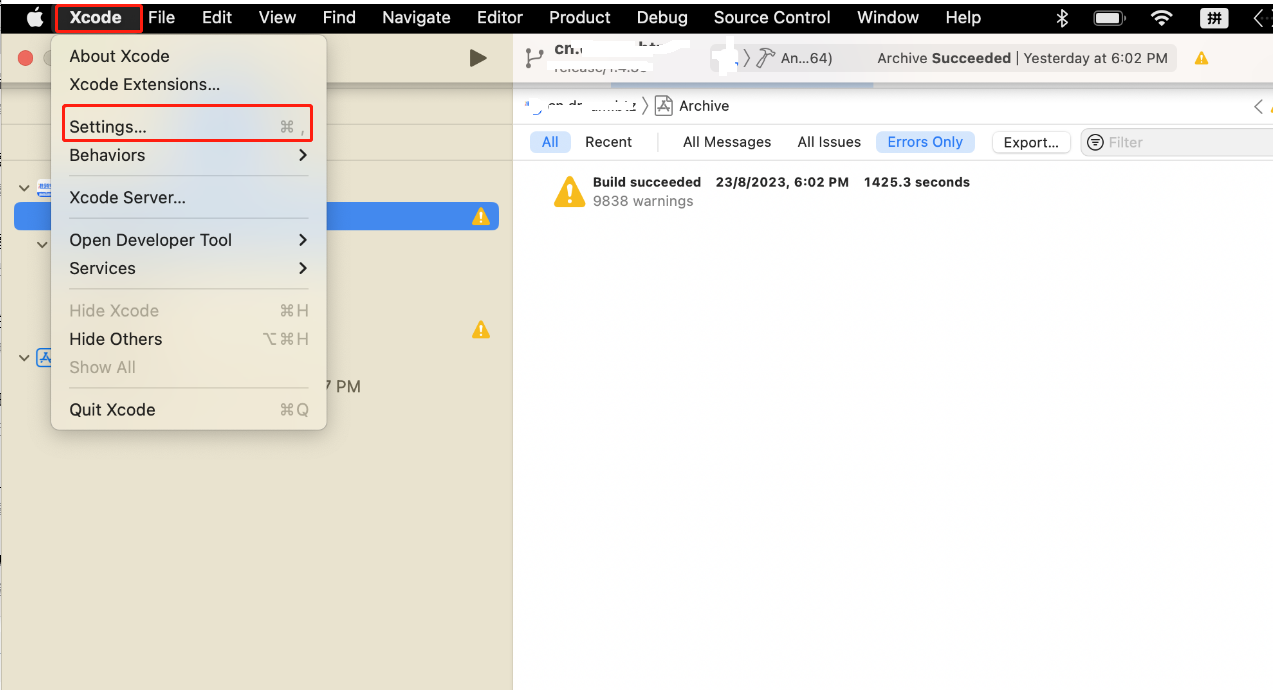Click the Build succeeded log entry title
The height and width of the screenshot is (690, 1273).
[x=647, y=182]
